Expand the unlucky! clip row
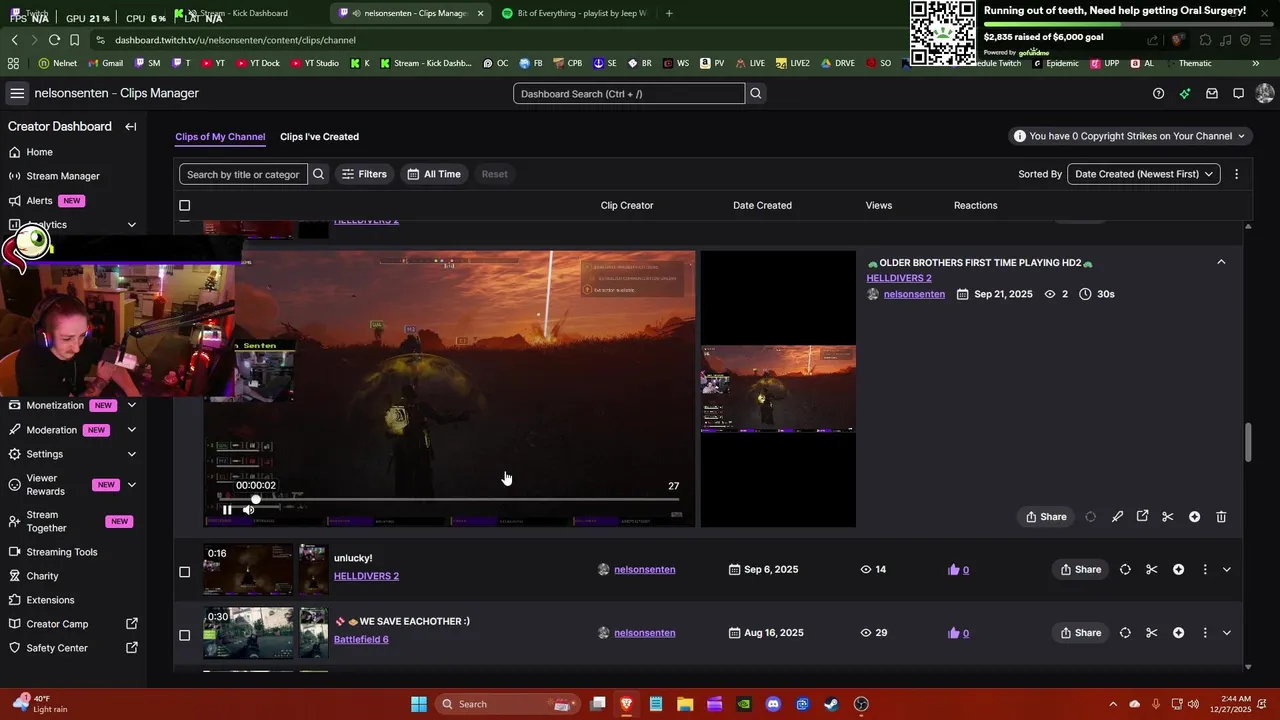Image resolution: width=1280 pixels, height=720 pixels. click(1227, 570)
